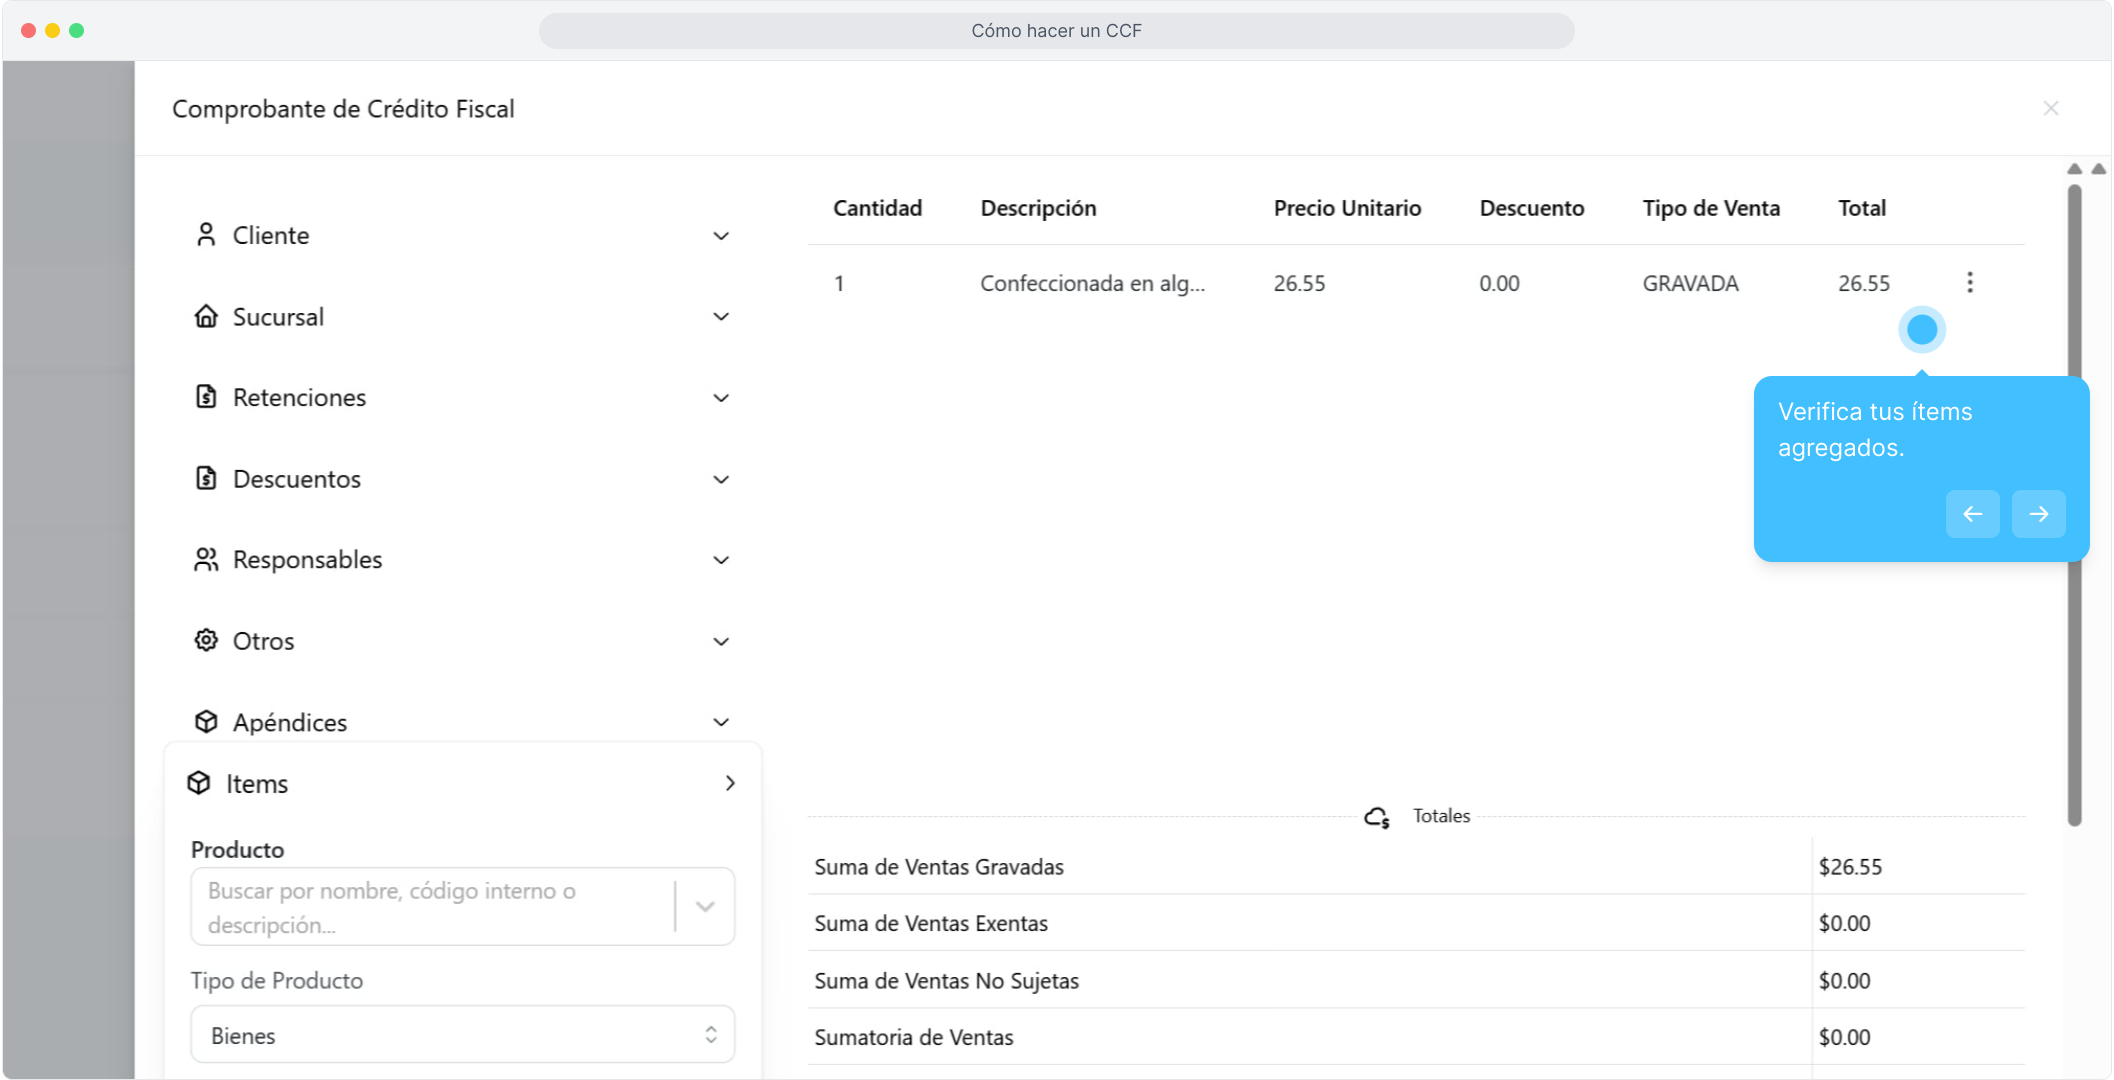This screenshot has width=2114, height=1080.
Task: Open the three-dot row options menu
Action: [x=1969, y=283]
